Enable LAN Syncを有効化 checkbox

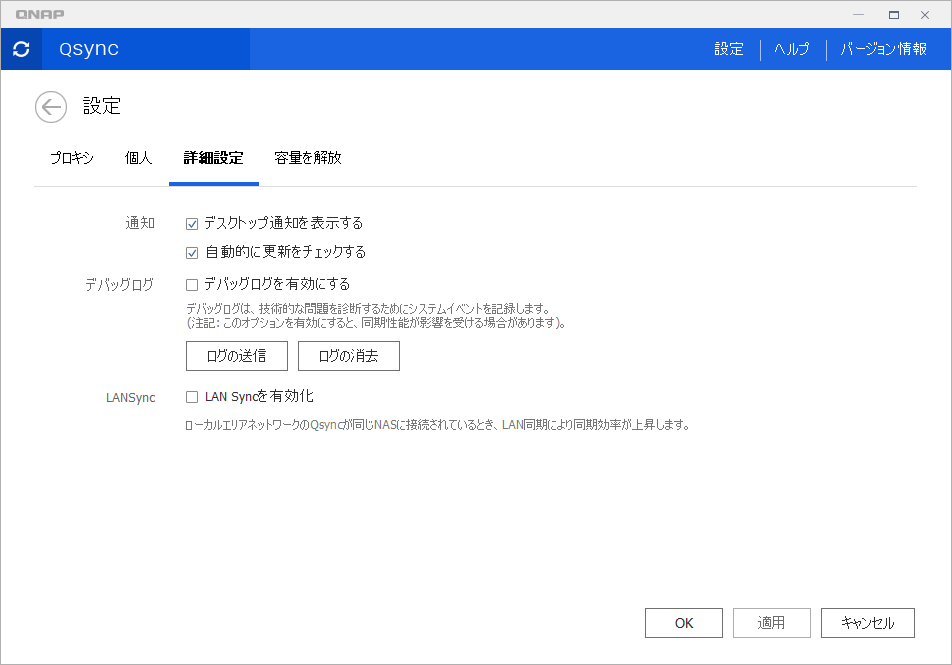(x=192, y=397)
